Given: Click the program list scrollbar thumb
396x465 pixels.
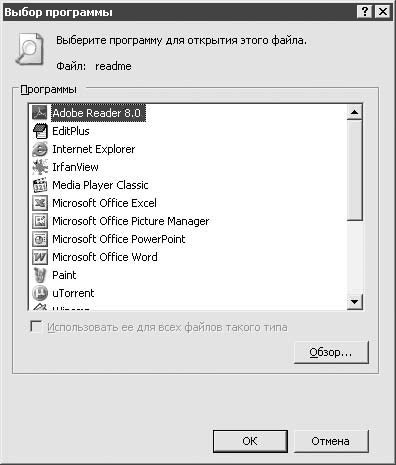Looking at the screenshot, I should [x=354, y=170].
